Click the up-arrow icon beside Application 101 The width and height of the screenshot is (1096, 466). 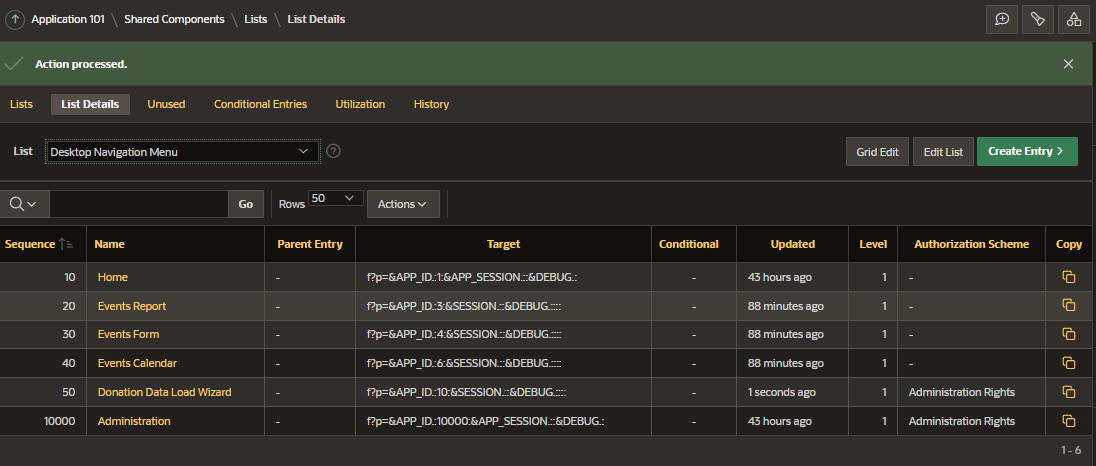pyautogui.click(x=15, y=20)
